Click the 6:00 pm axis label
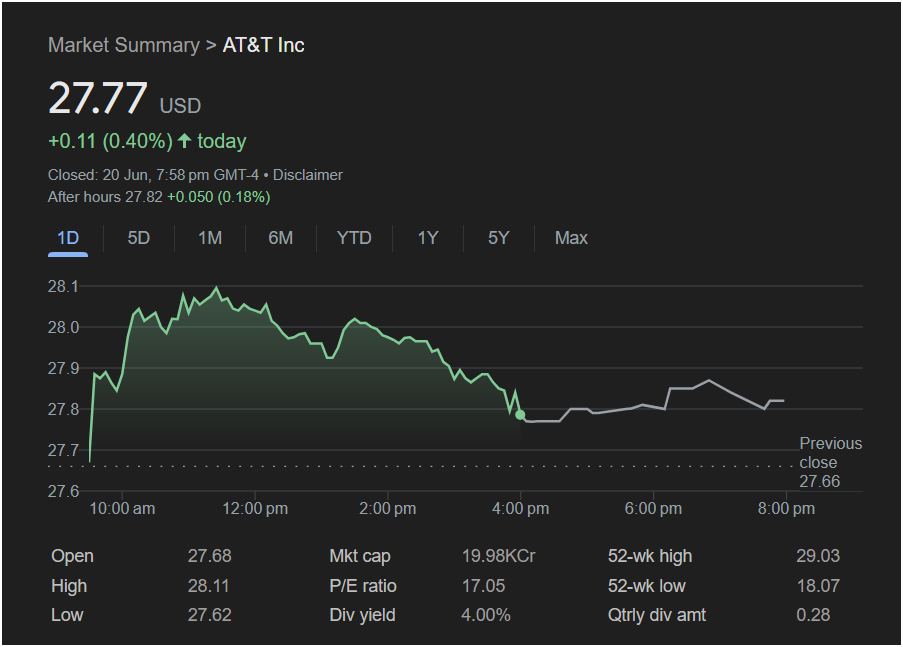 653,509
